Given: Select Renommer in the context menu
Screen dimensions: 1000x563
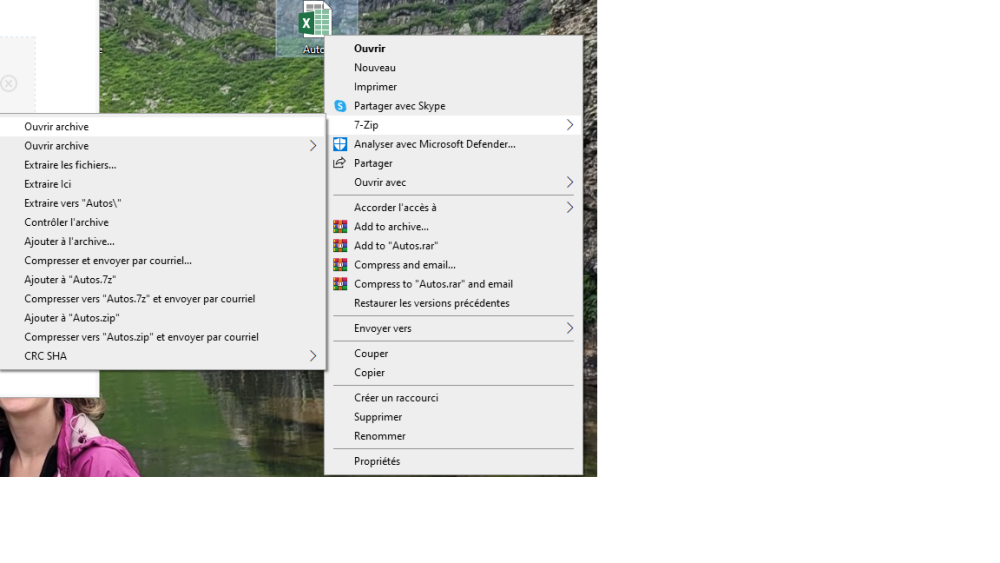Looking at the screenshot, I should point(380,436).
